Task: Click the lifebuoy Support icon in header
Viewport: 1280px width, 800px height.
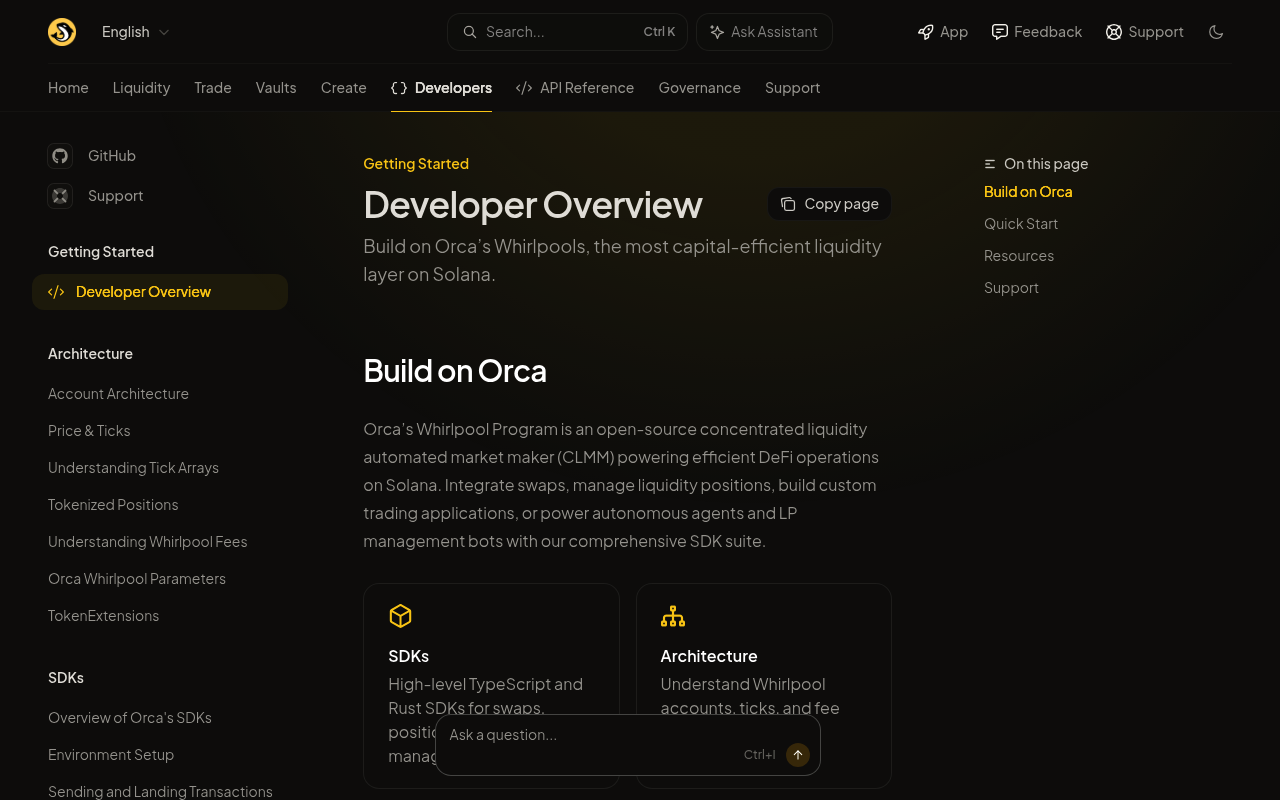Action: tap(1114, 32)
